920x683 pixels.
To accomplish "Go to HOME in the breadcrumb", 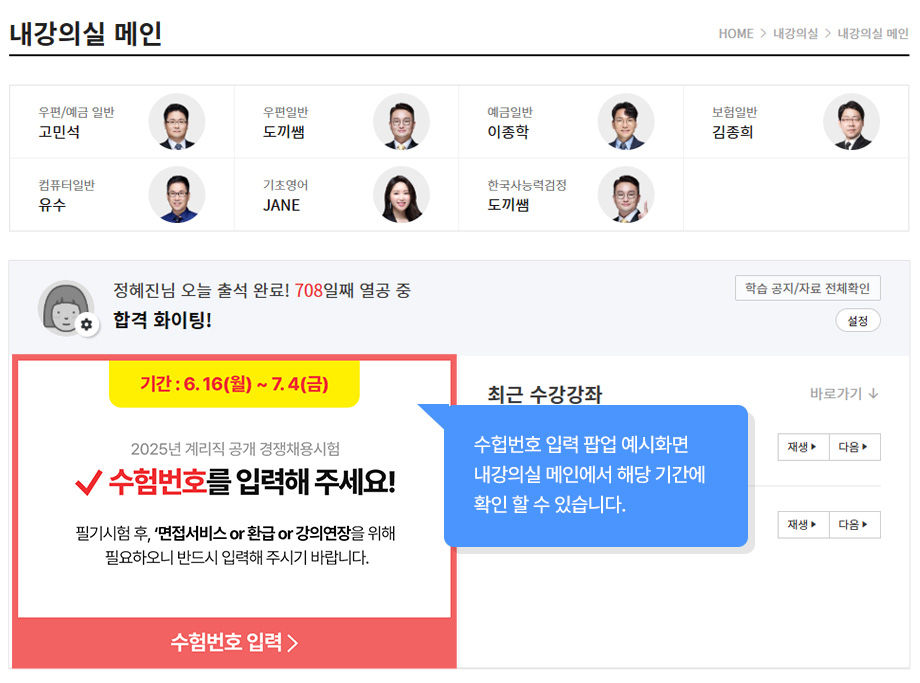I will point(736,34).
